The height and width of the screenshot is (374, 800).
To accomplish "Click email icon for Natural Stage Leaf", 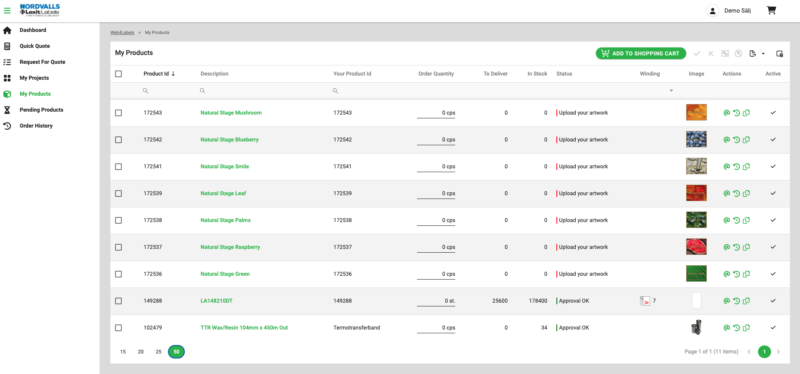I will [x=727, y=193].
